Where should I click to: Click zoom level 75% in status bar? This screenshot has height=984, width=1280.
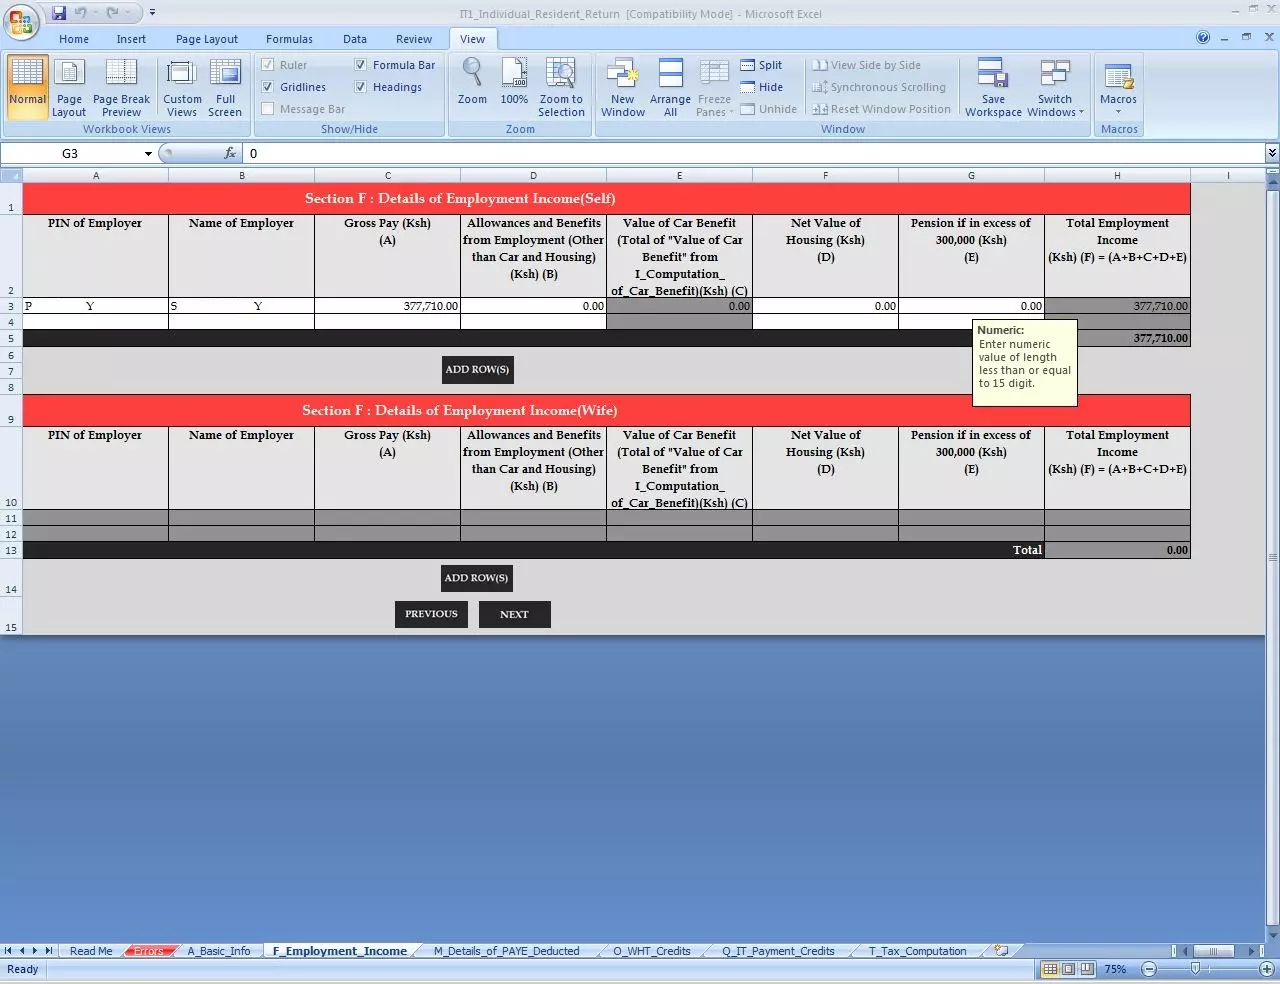(x=1115, y=969)
